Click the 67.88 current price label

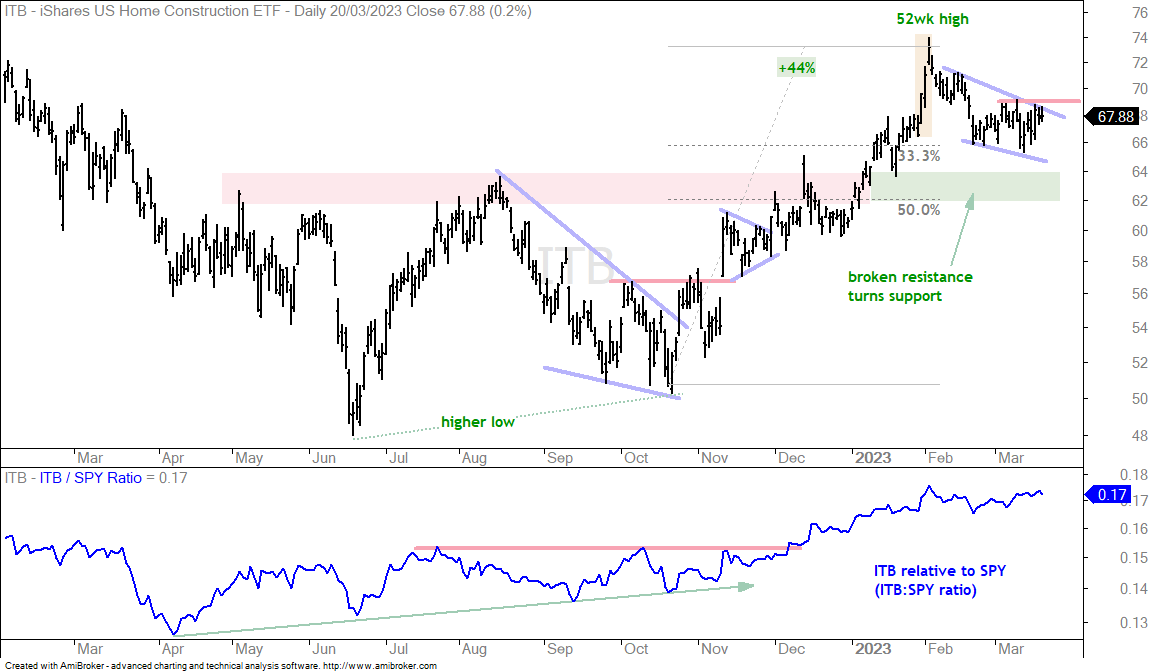(x=1115, y=116)
